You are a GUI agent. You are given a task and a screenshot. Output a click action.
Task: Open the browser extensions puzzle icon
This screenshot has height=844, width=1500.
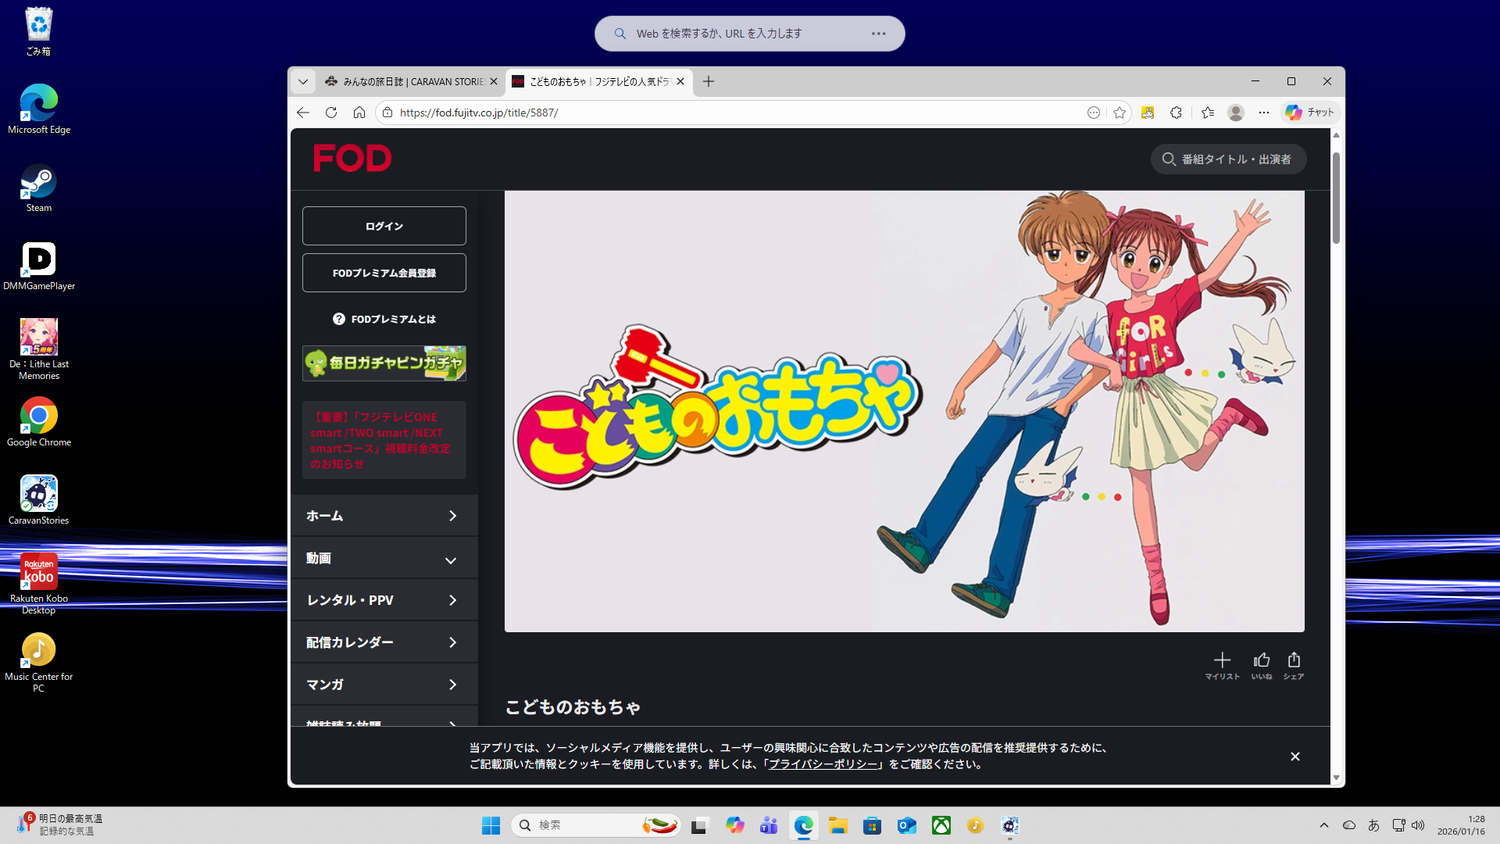tap(1176, 113)
